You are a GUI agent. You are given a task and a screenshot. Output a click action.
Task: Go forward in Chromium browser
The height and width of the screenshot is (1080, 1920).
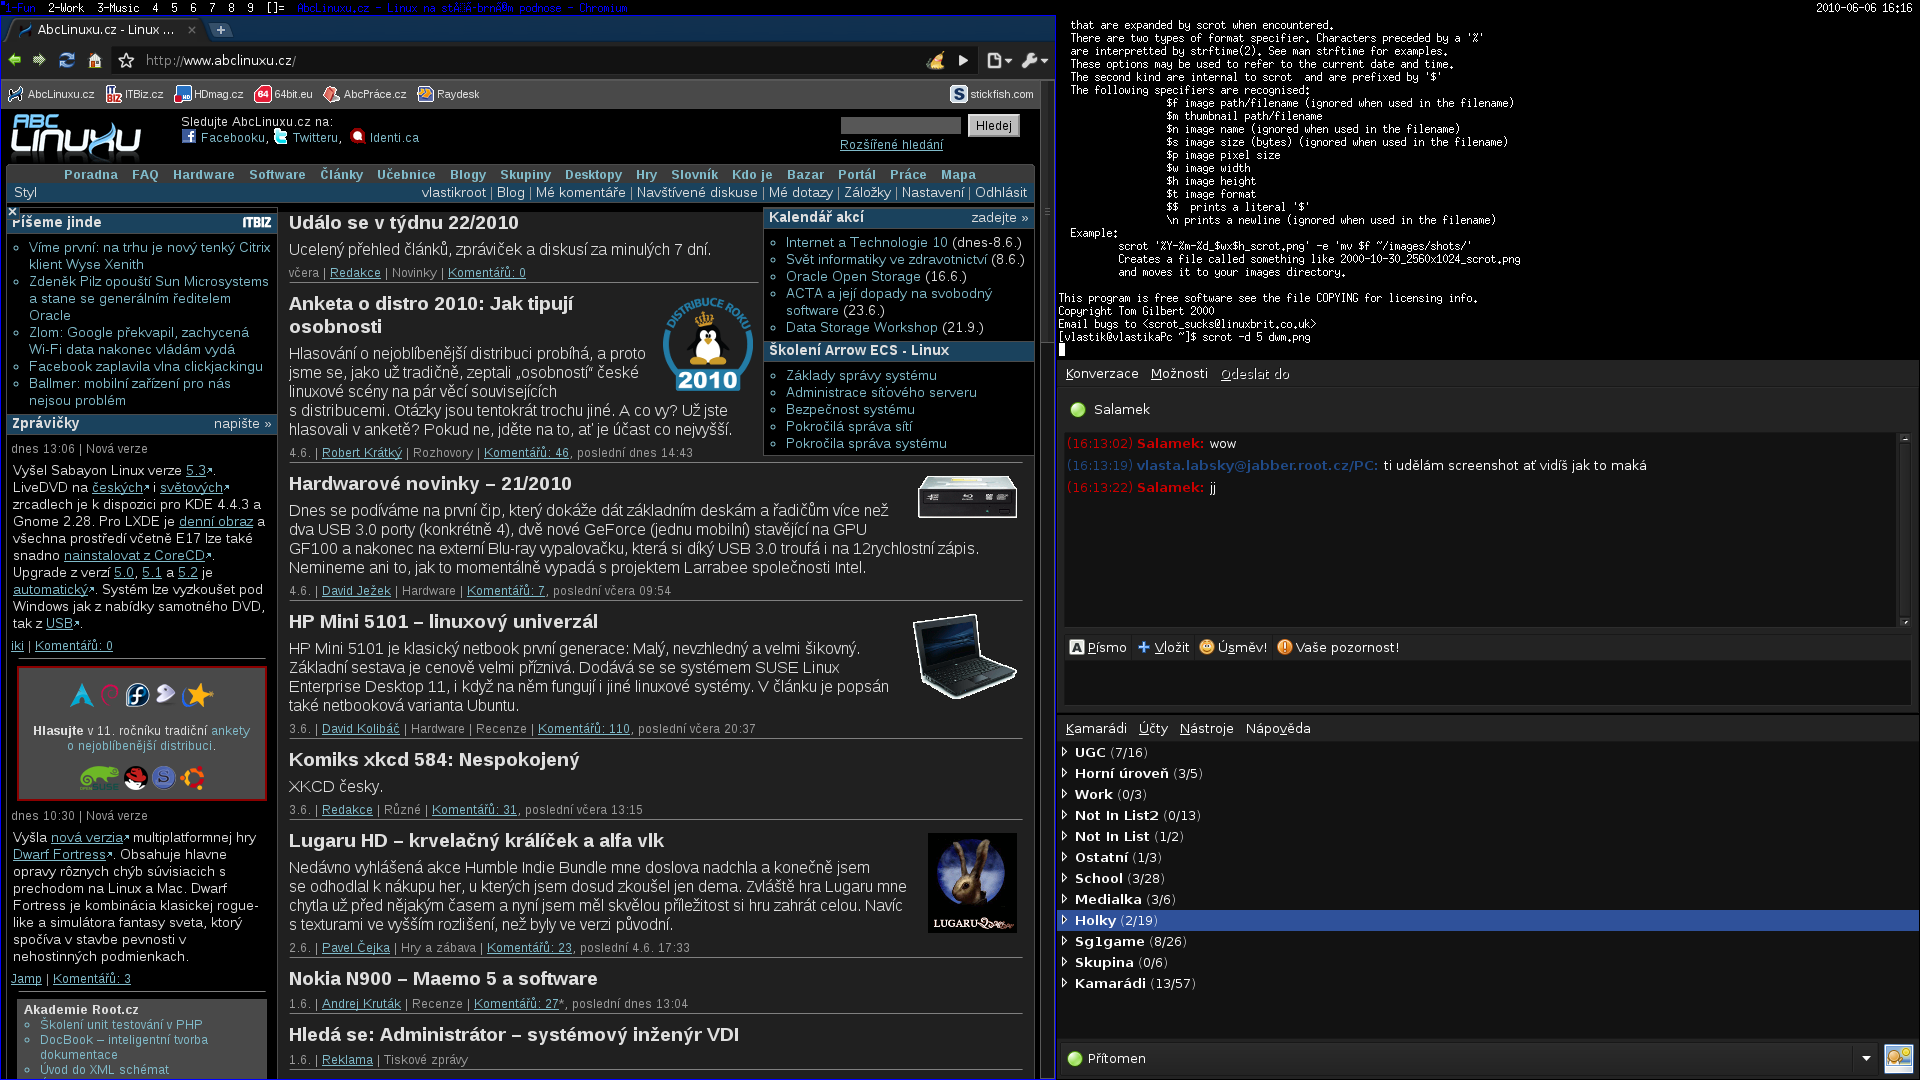point(39,60)
